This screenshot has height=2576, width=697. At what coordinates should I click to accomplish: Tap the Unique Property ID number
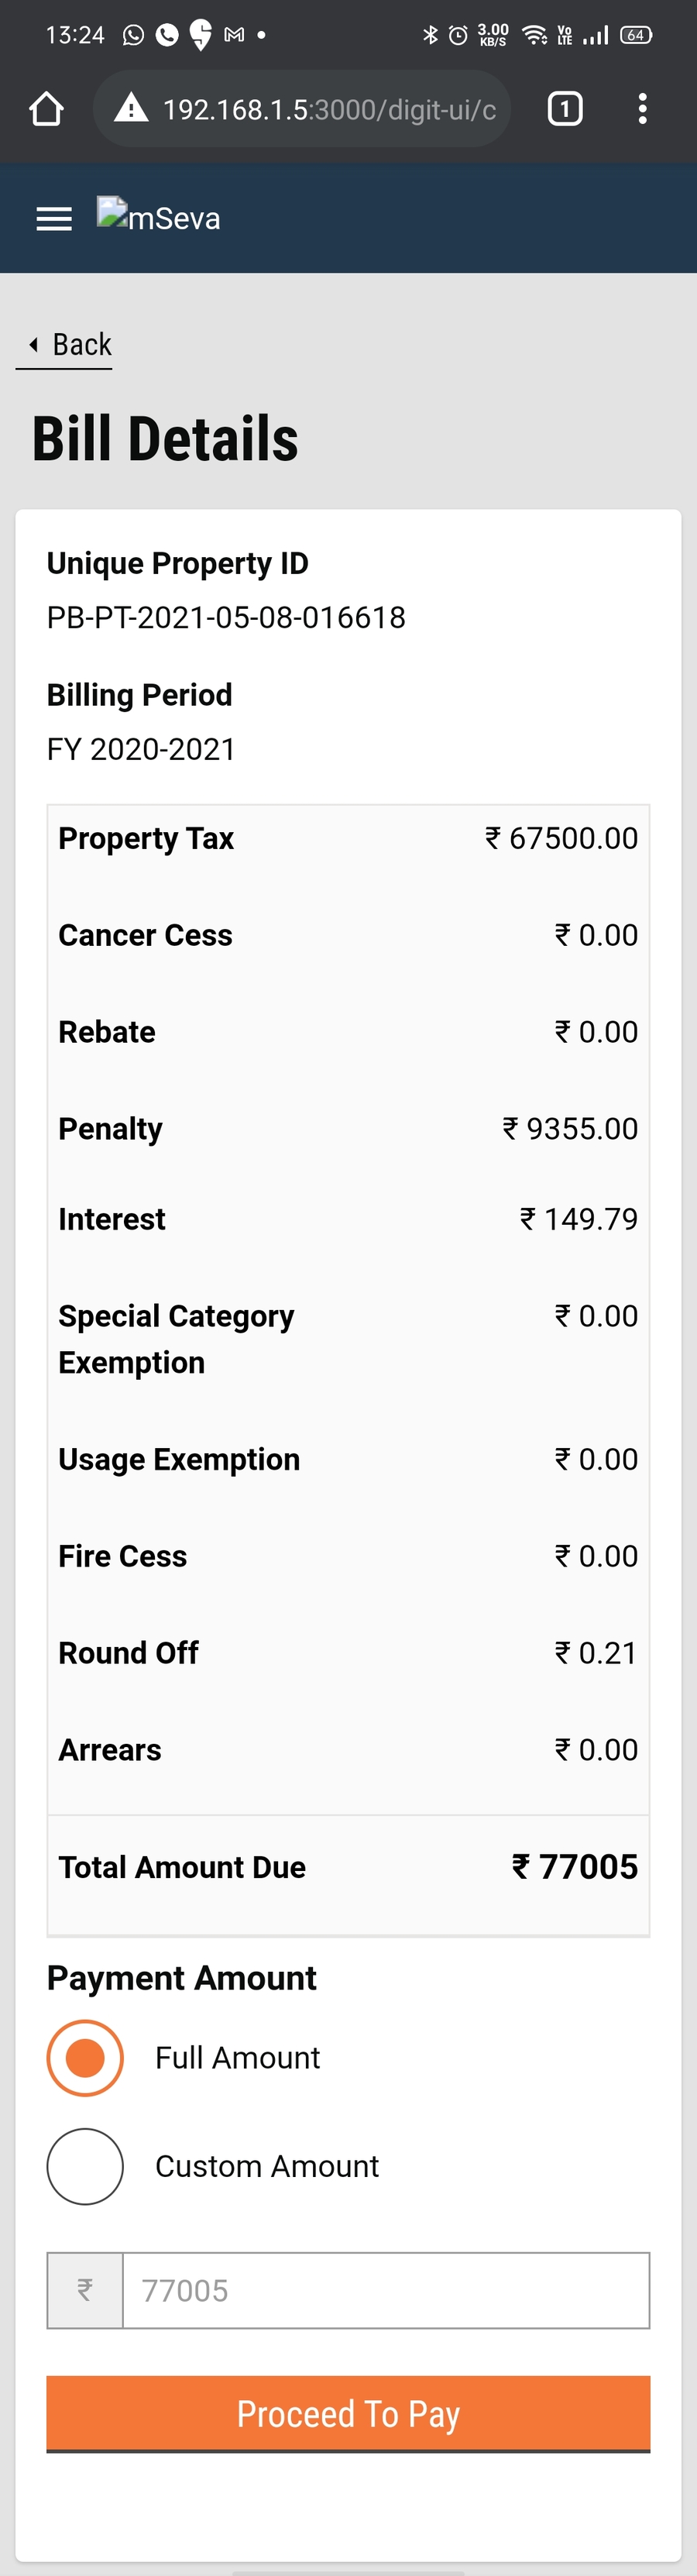tap(226, 618)
